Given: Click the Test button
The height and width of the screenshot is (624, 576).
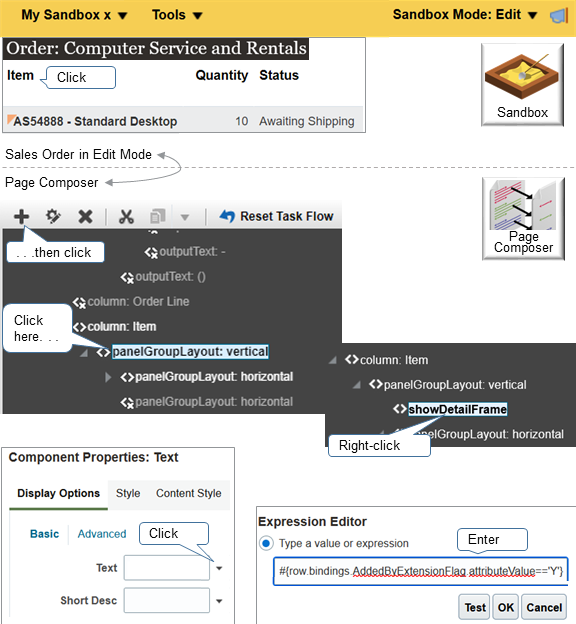Looking at the screenshot, I should click(475, 607).
